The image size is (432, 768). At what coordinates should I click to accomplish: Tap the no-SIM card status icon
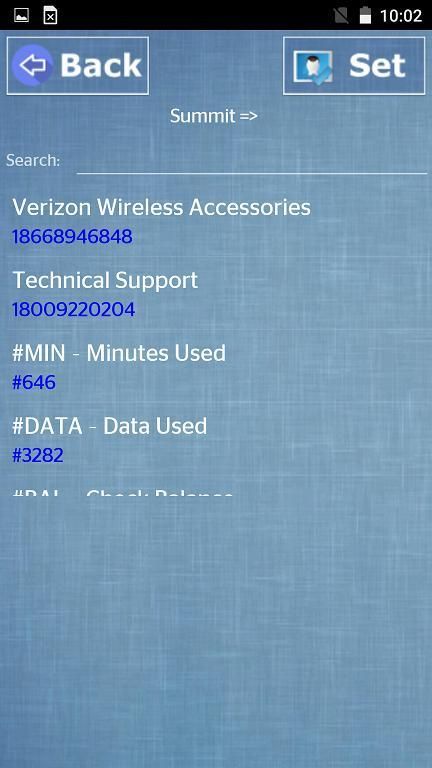coord(341,16)
